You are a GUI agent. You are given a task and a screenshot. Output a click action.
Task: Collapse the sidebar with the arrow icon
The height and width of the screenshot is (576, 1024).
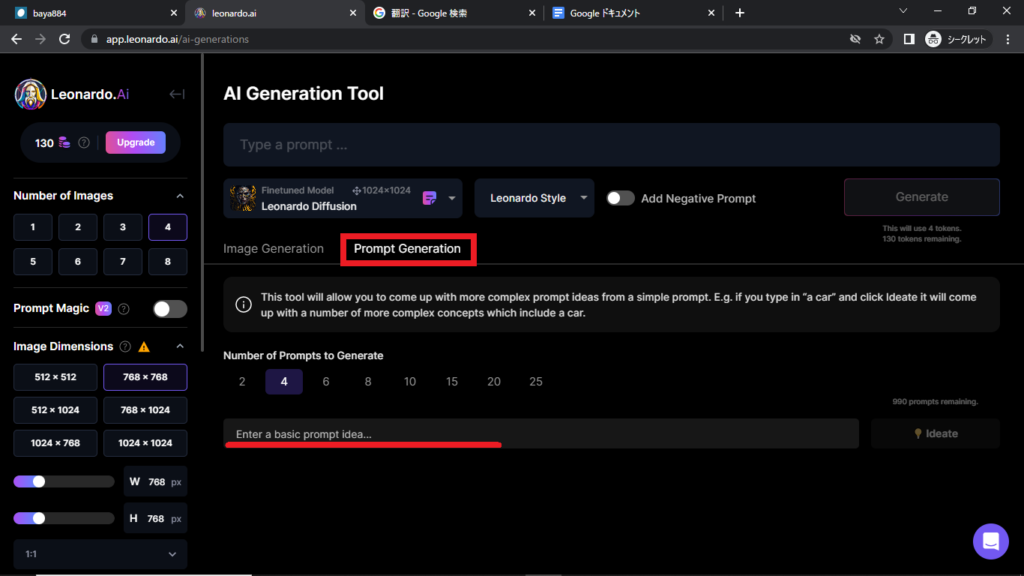177,94
